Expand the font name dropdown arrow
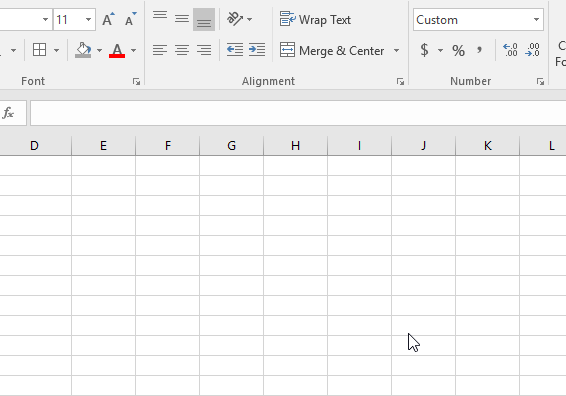The width and height of the screenshot is (566, 396). 45,19
